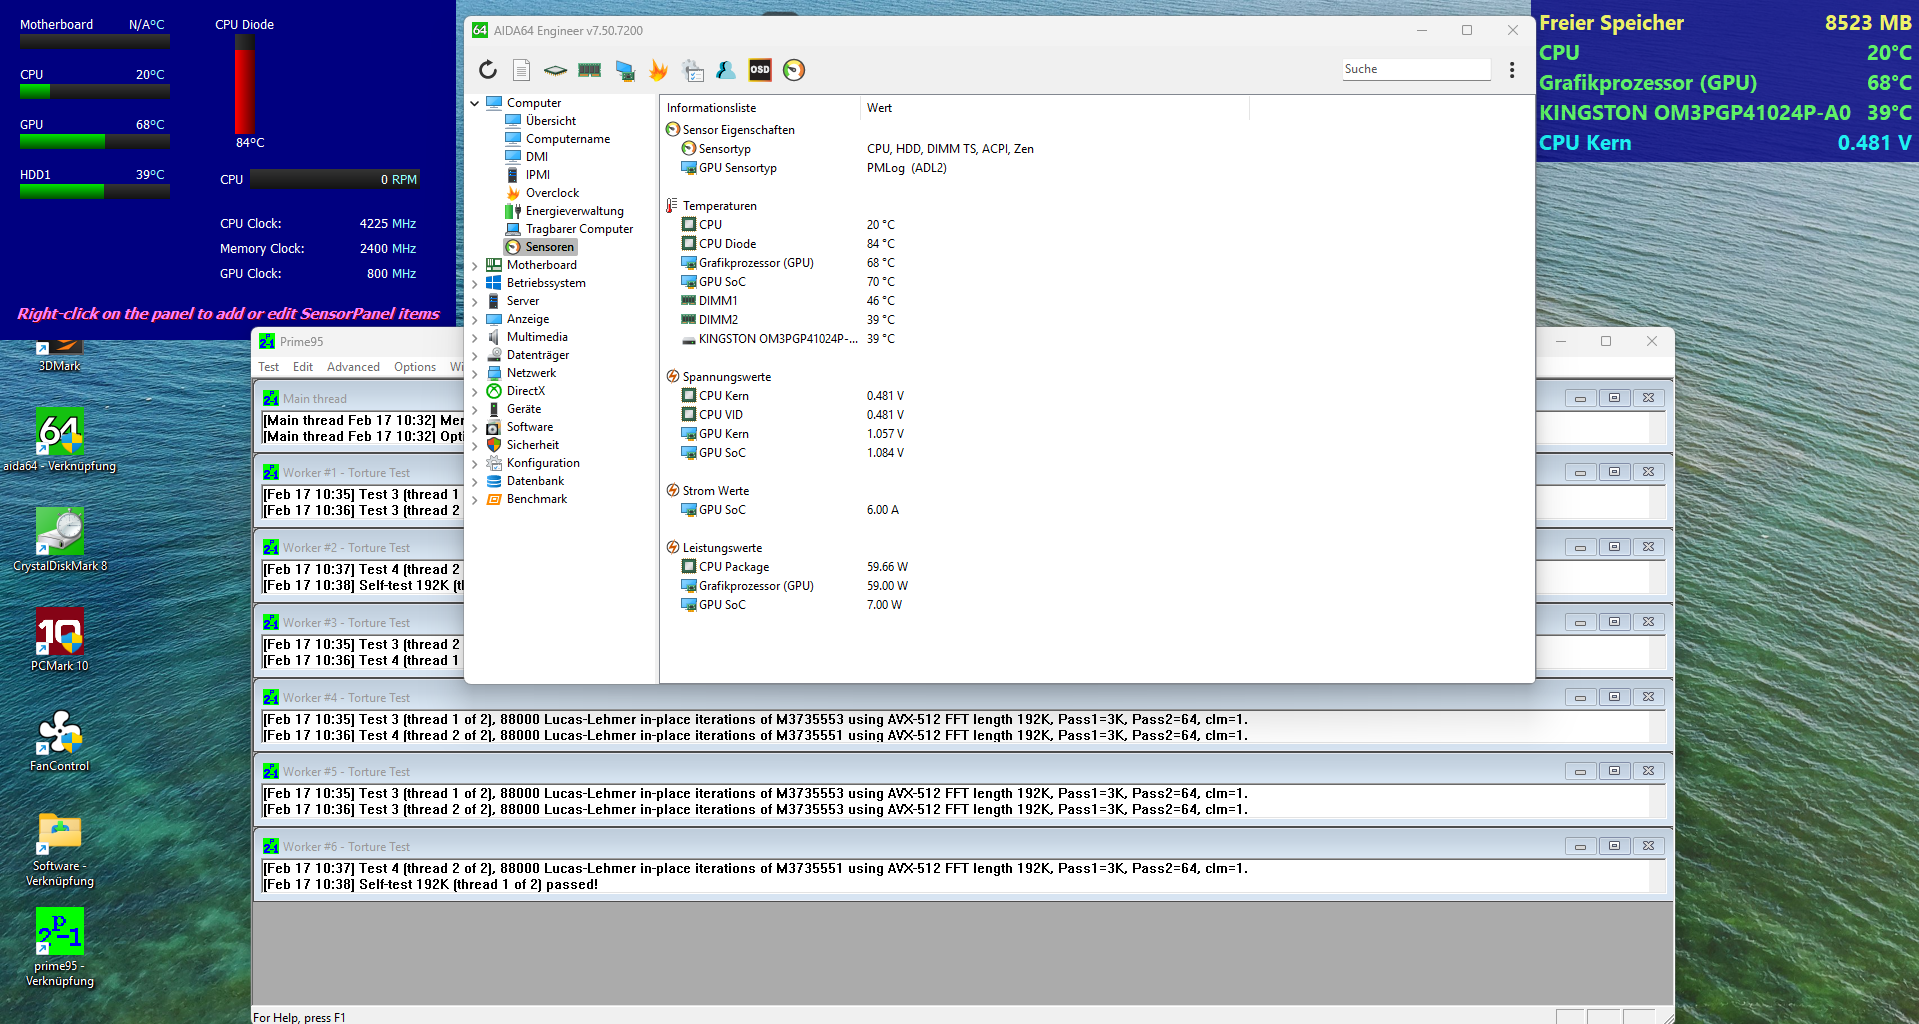Viewport: 1919px width, 1024px height.
Task: Click the CPU chip icon in AIDA64 toolbar
Action: pos(555,70)
